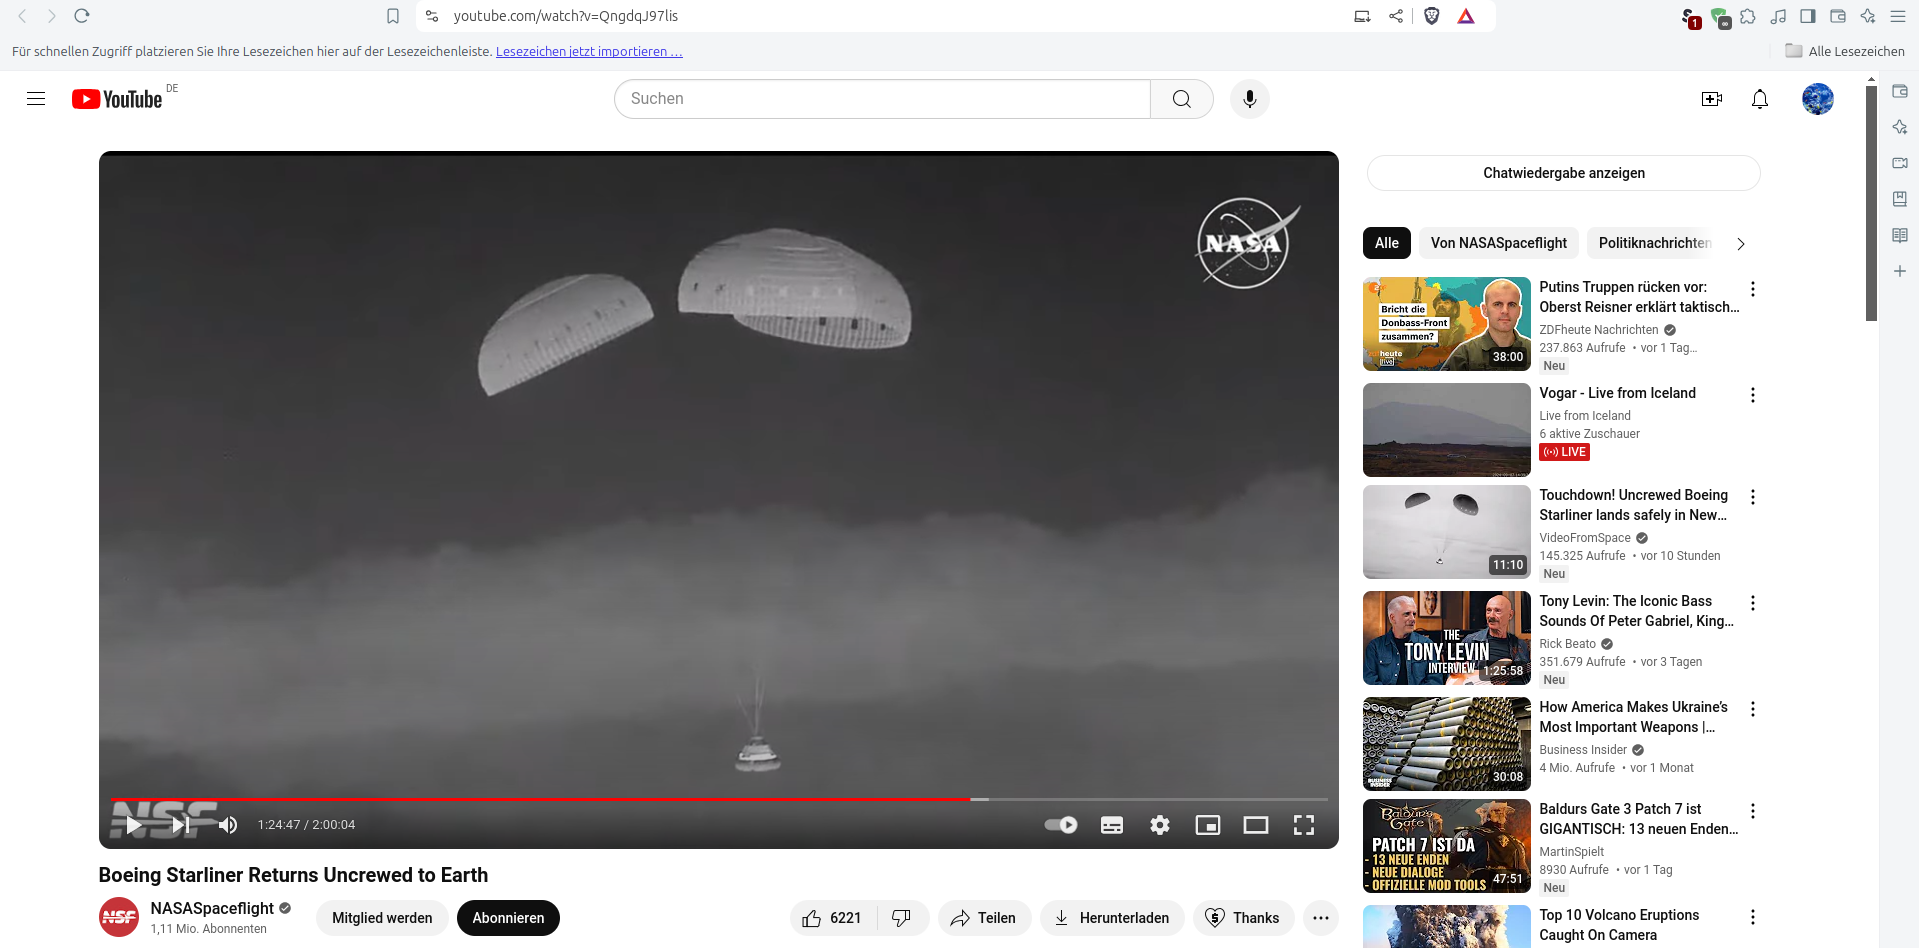Reload the page in browser
The image size is (1919, 948).
82,16
